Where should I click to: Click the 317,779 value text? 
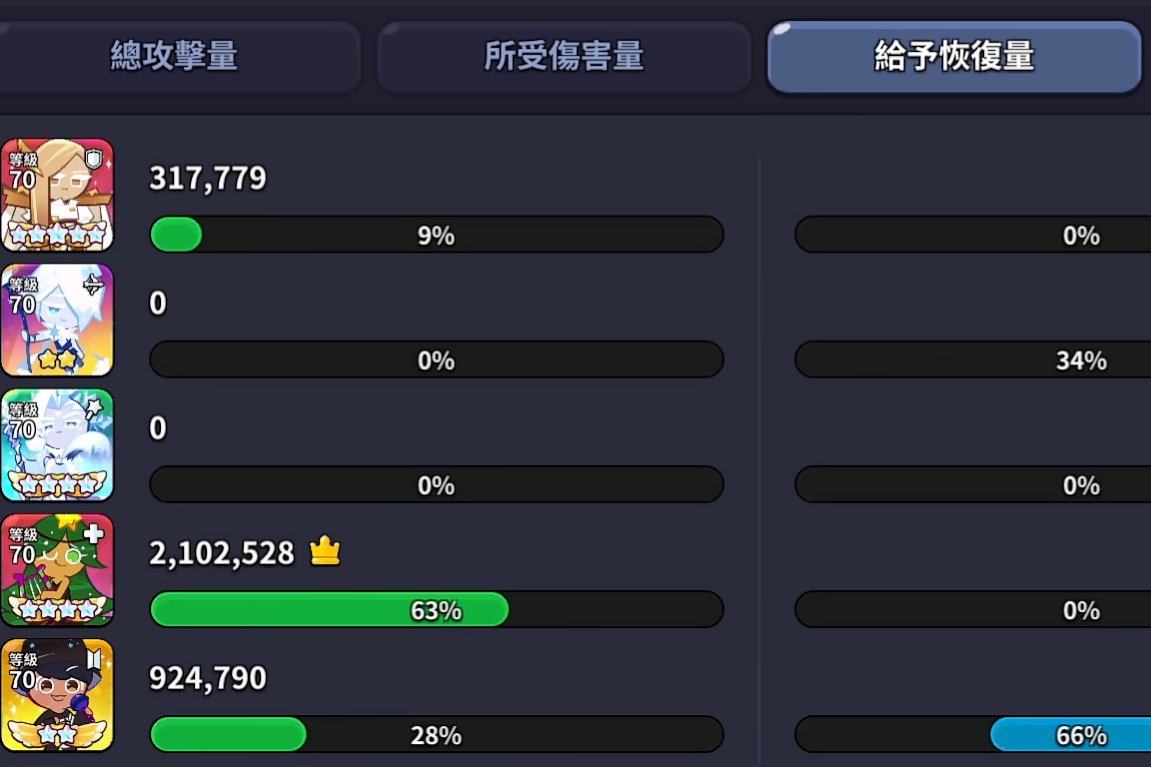(x=208, y=178)
